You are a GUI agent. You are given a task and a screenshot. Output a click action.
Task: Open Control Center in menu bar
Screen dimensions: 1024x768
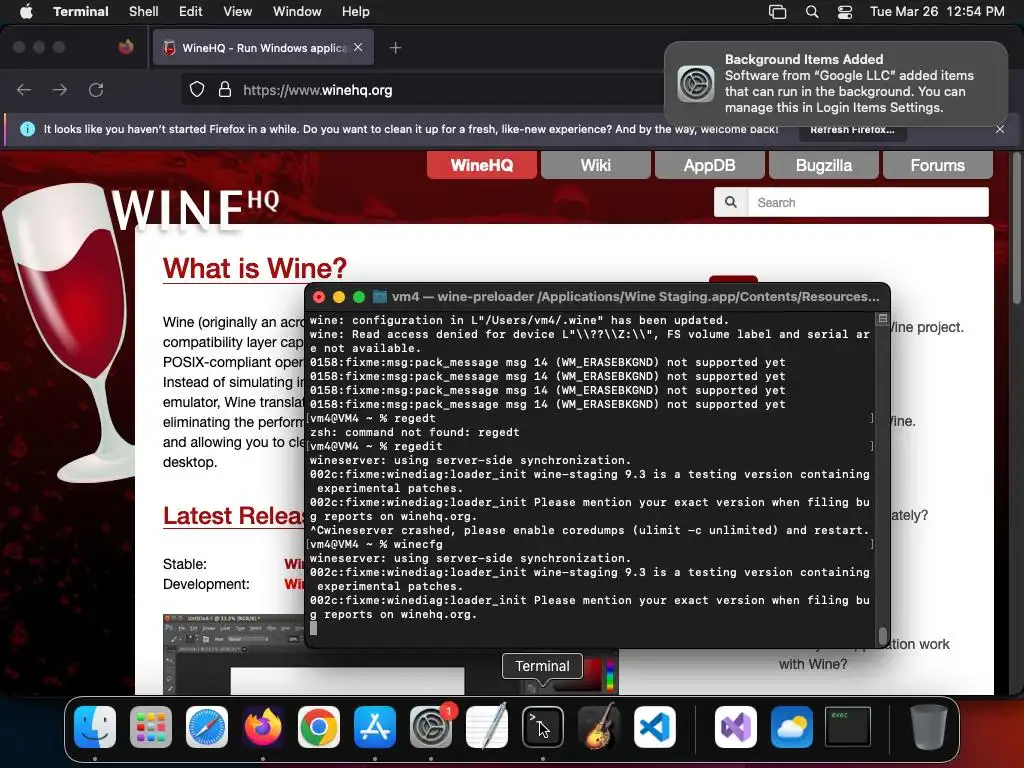(x=845, y=12)
